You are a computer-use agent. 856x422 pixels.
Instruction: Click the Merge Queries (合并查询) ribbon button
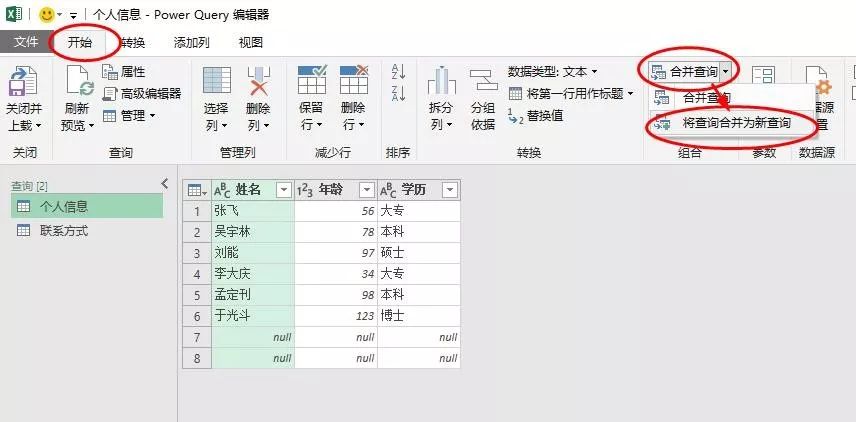685,72
